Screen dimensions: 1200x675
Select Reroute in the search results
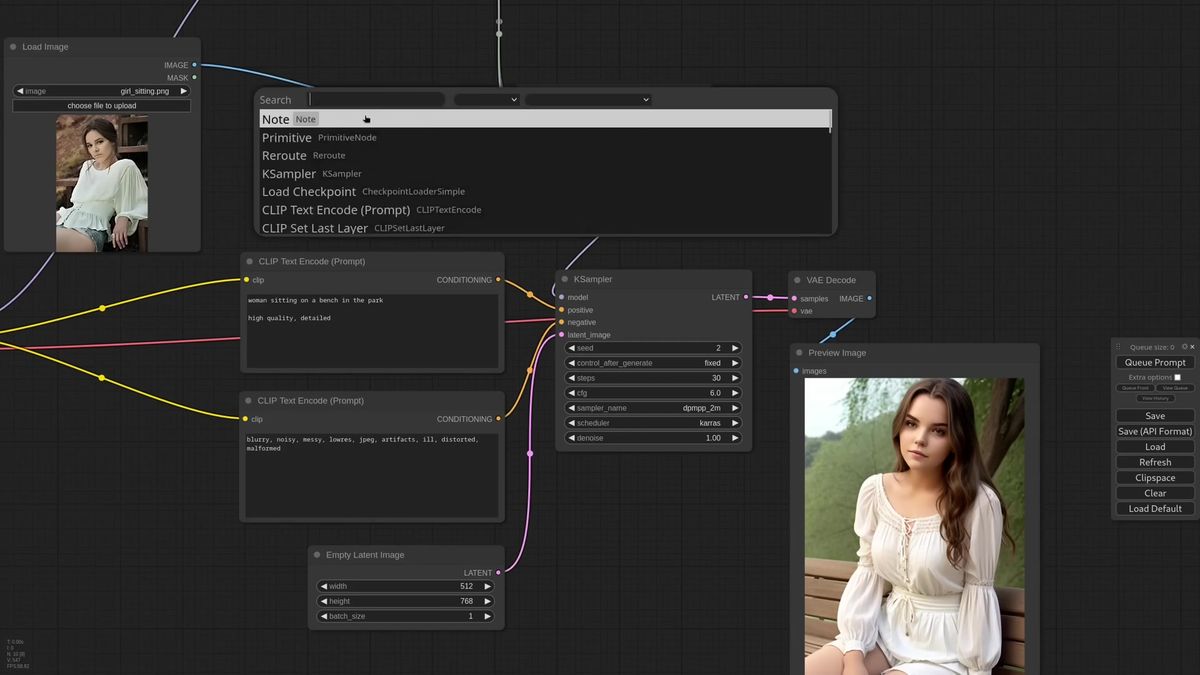(545, 155)
